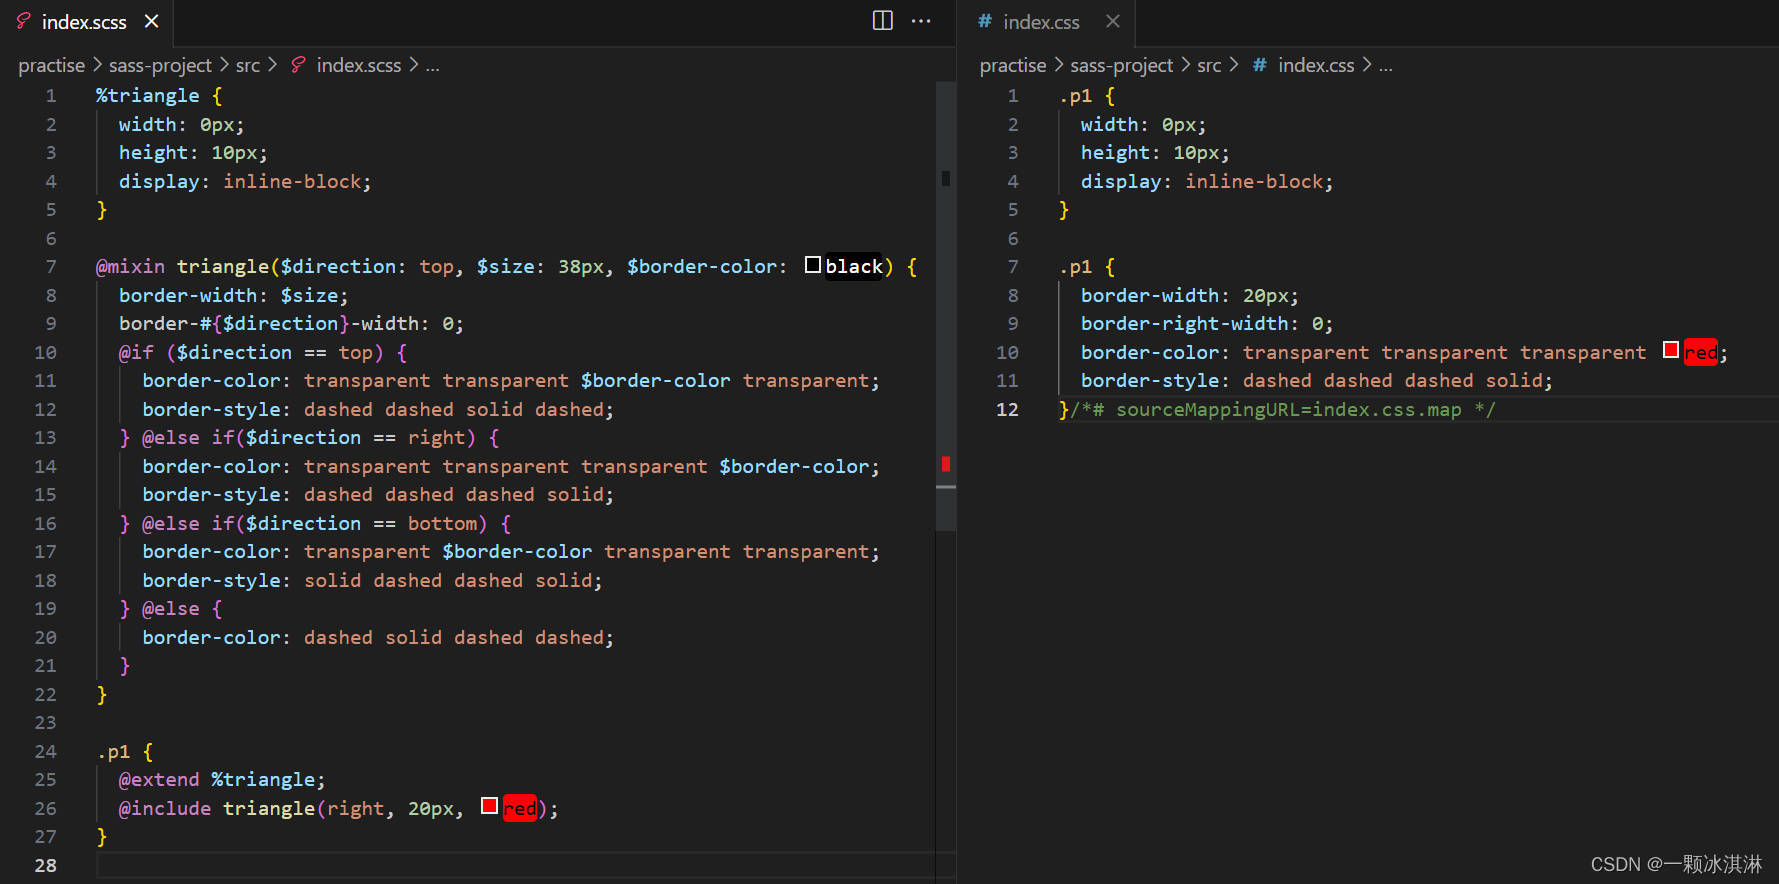Click 'border-right-width: 0;' in index.css
The image size is (1779, 884).
click(1207, 324)
